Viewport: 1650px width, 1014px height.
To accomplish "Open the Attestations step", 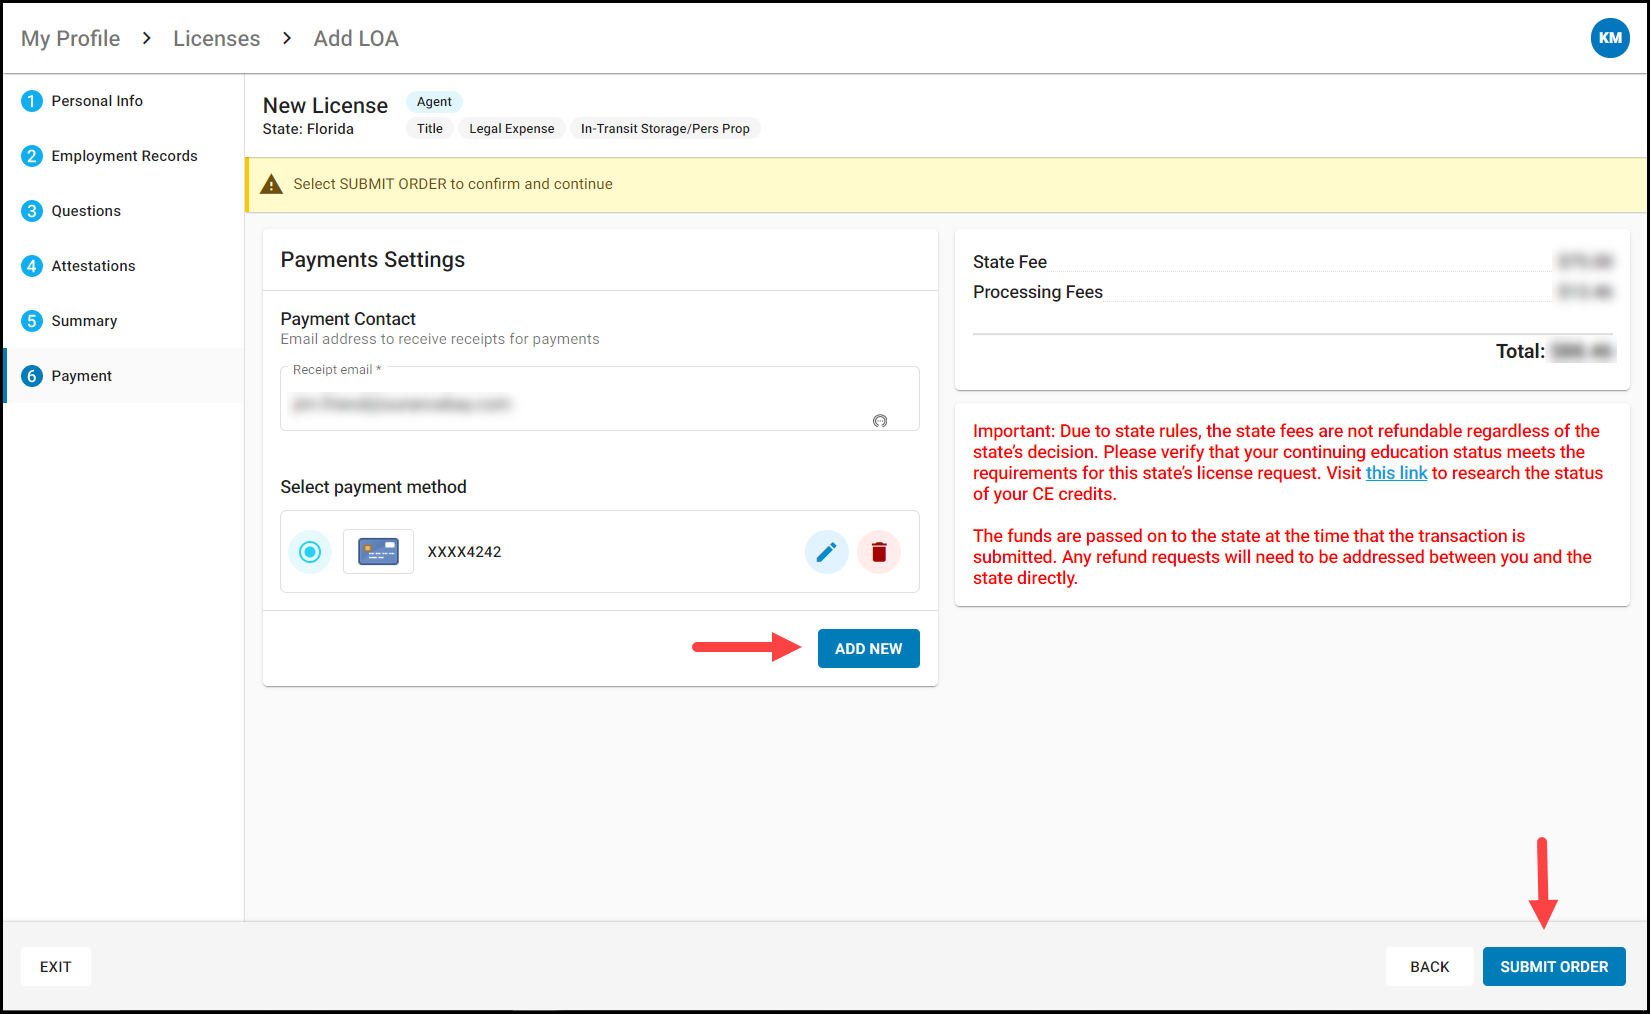I will (x=124, y=266).
